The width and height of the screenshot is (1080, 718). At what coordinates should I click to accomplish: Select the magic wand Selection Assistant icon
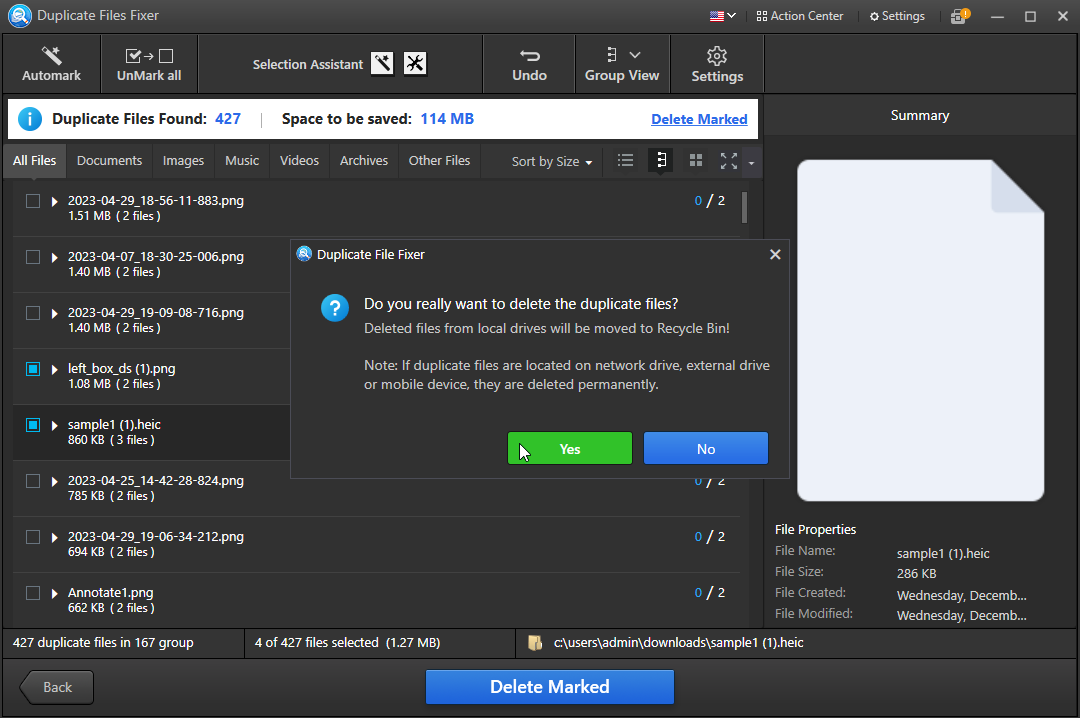(x=382, y=63)
